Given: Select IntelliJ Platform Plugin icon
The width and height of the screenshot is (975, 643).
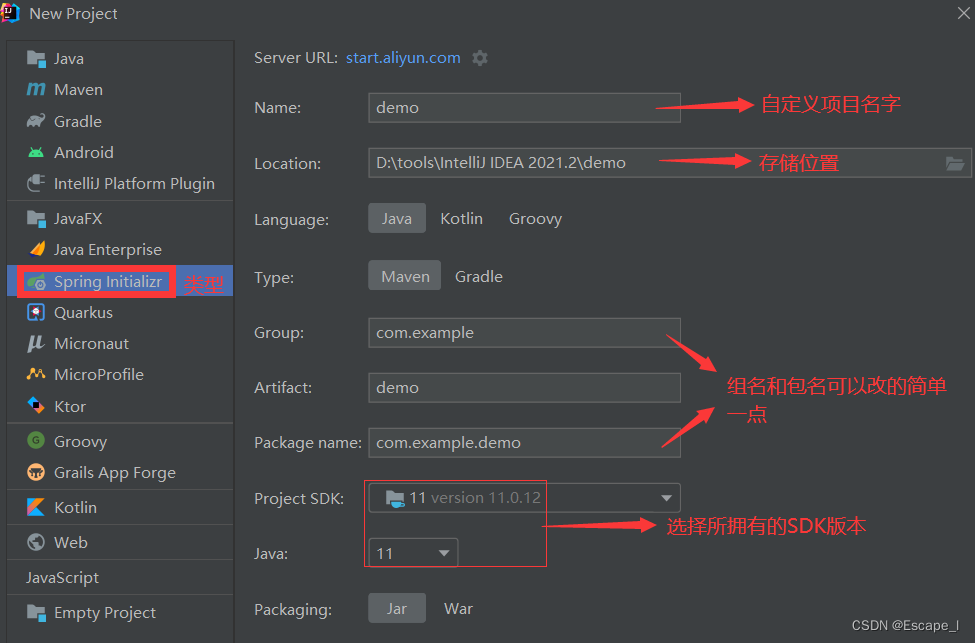Looking at the screenshot, I should (x=36, y=183).
